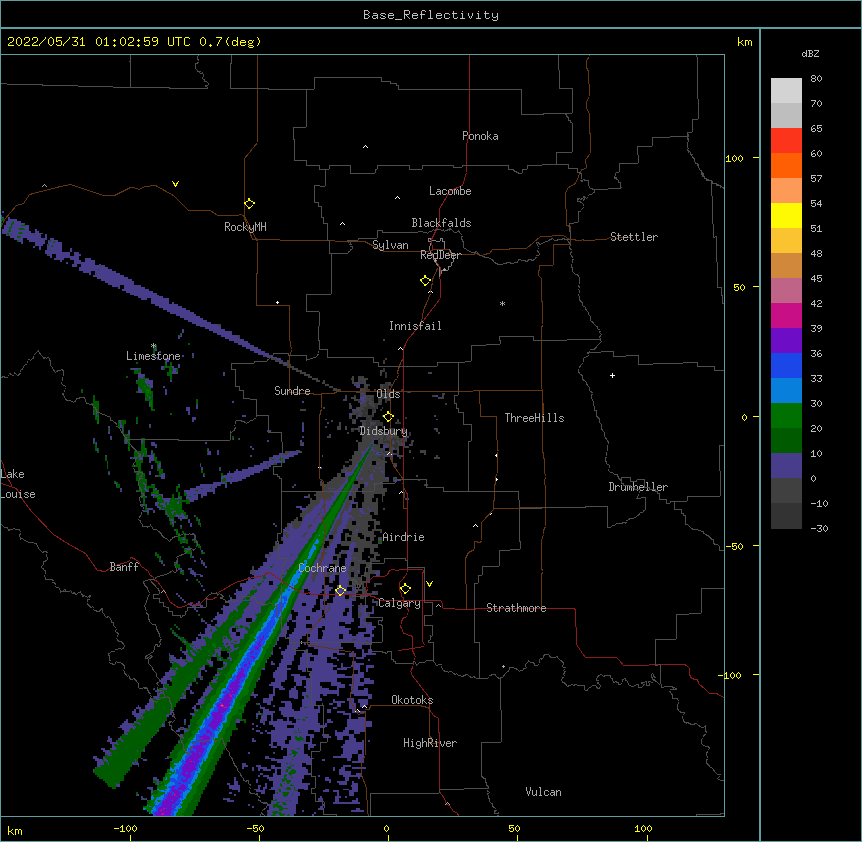Click the dBZ legend heading
The width and height of the screenshot is (862, 842).
[810, 53]
